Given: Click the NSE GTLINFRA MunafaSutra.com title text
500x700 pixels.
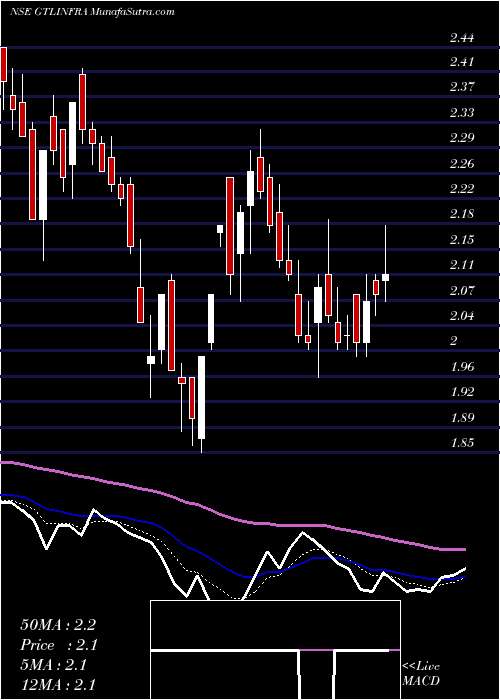Looking at the screenshot, I should click(x=92, y=12).
